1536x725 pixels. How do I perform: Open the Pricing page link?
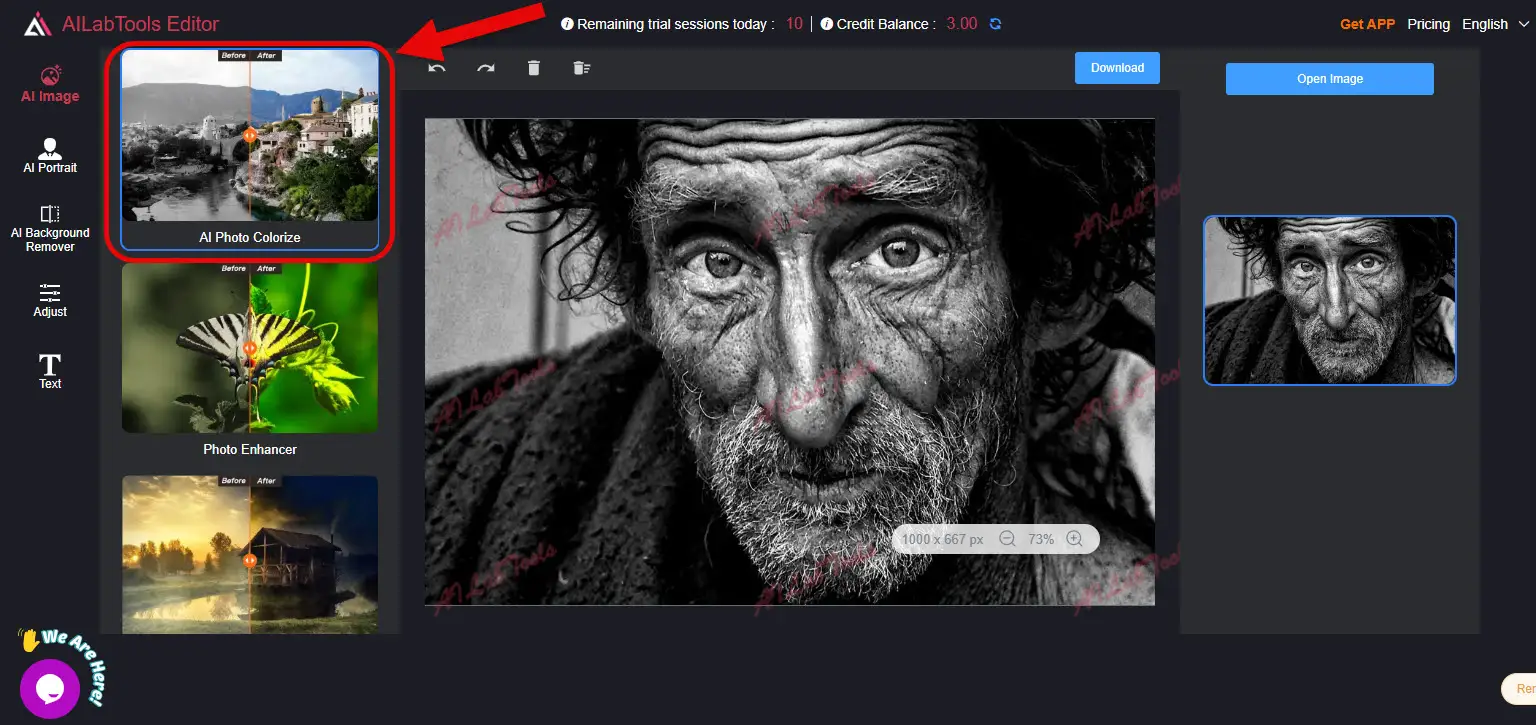tap(1428, 24)
